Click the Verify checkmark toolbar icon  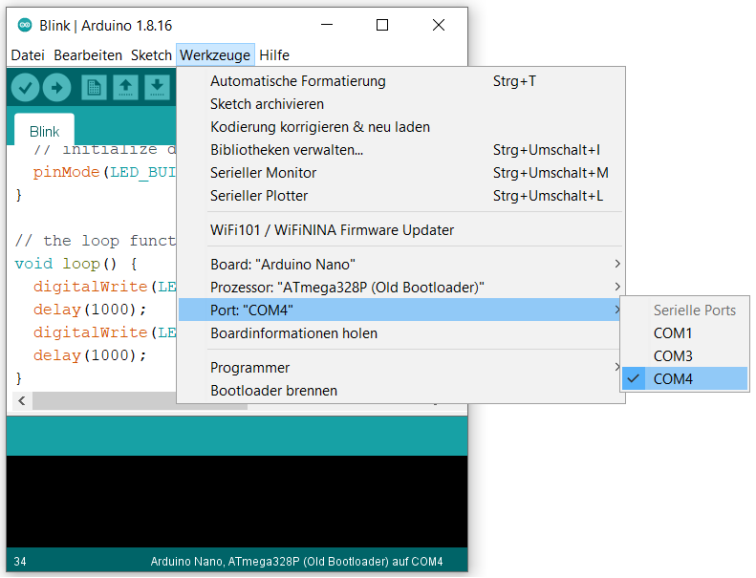coord(25,88)
